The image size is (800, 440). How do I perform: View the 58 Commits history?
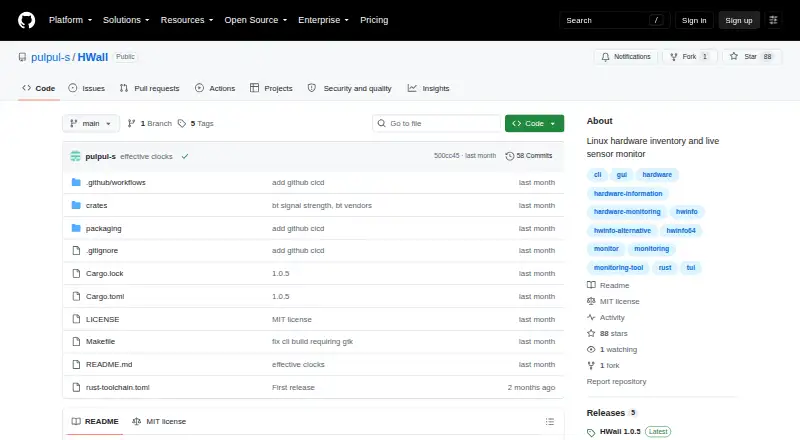pos(529,156)
